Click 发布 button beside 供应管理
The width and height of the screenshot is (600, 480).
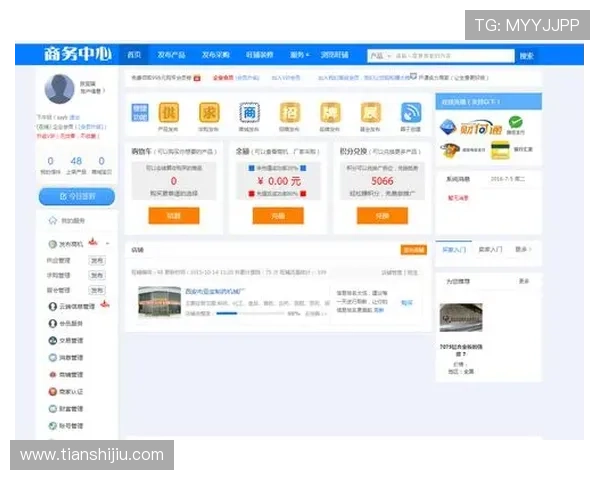click(x=97, y=261)
